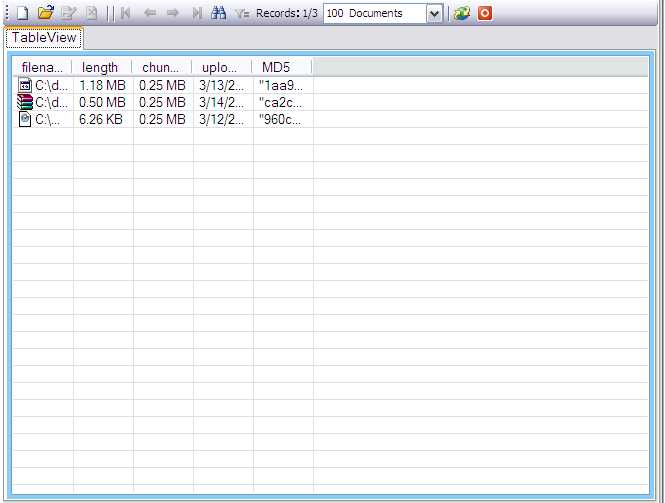The image size is (665, 503).
Task: Click chunk size cell in 6.26 KB row
Action: (x=163, y=119)
